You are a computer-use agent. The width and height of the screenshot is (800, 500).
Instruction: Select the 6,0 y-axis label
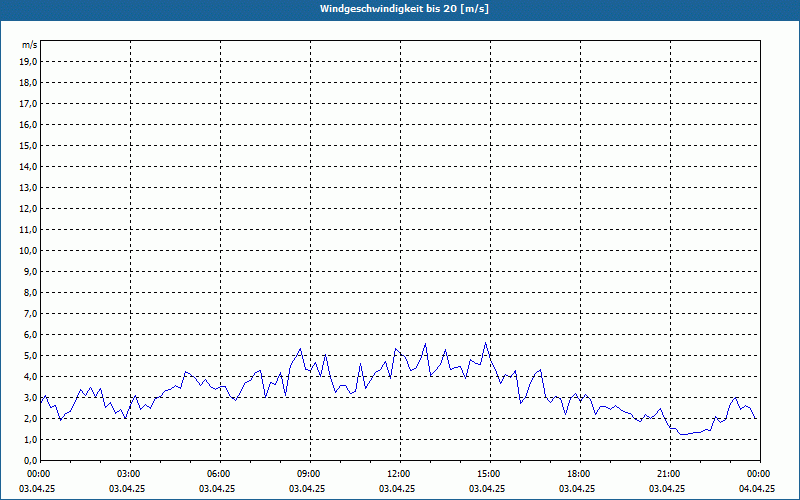[x=31, y=335]
